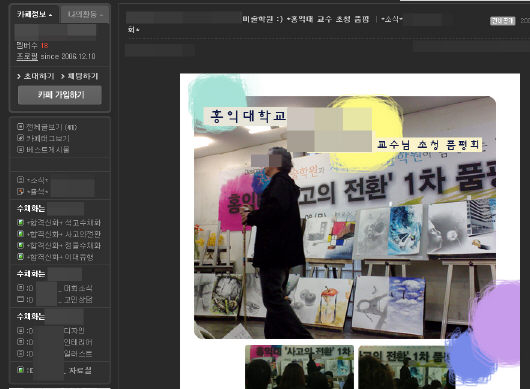Open the 대회소식 board
530x389 pixels.
tap(78, 288)
